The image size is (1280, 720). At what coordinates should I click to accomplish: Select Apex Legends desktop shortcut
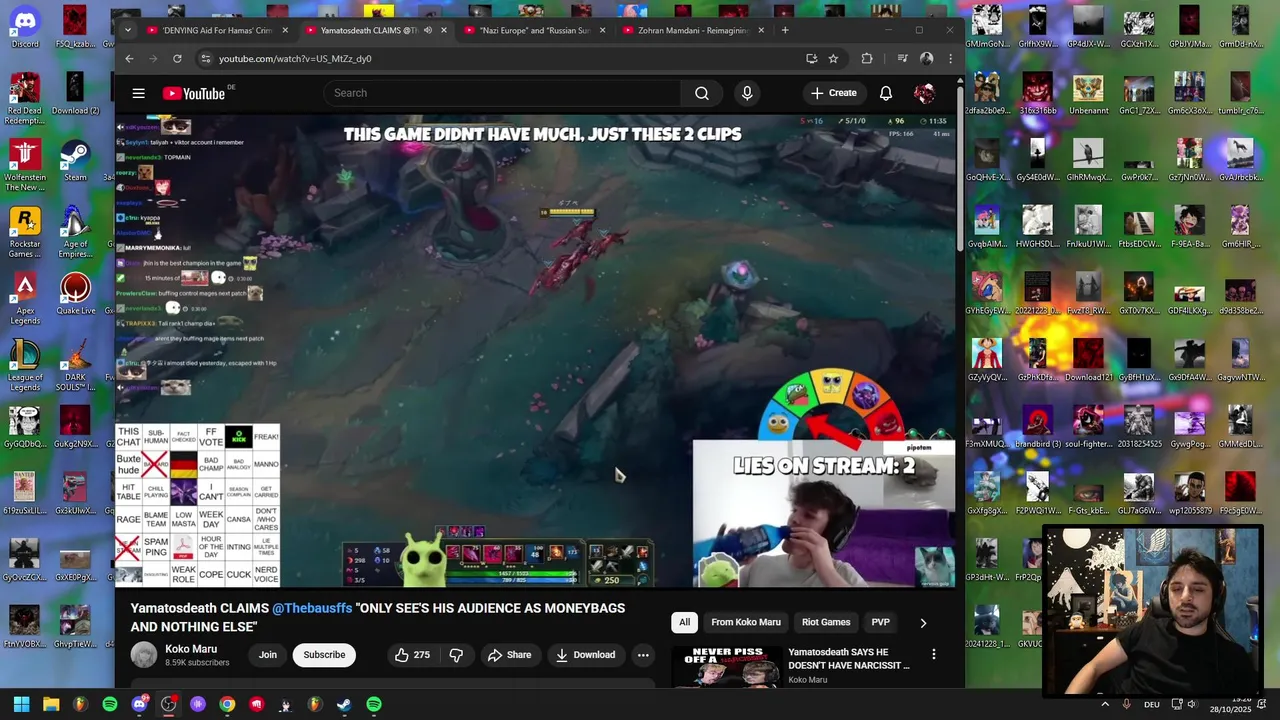25,300
